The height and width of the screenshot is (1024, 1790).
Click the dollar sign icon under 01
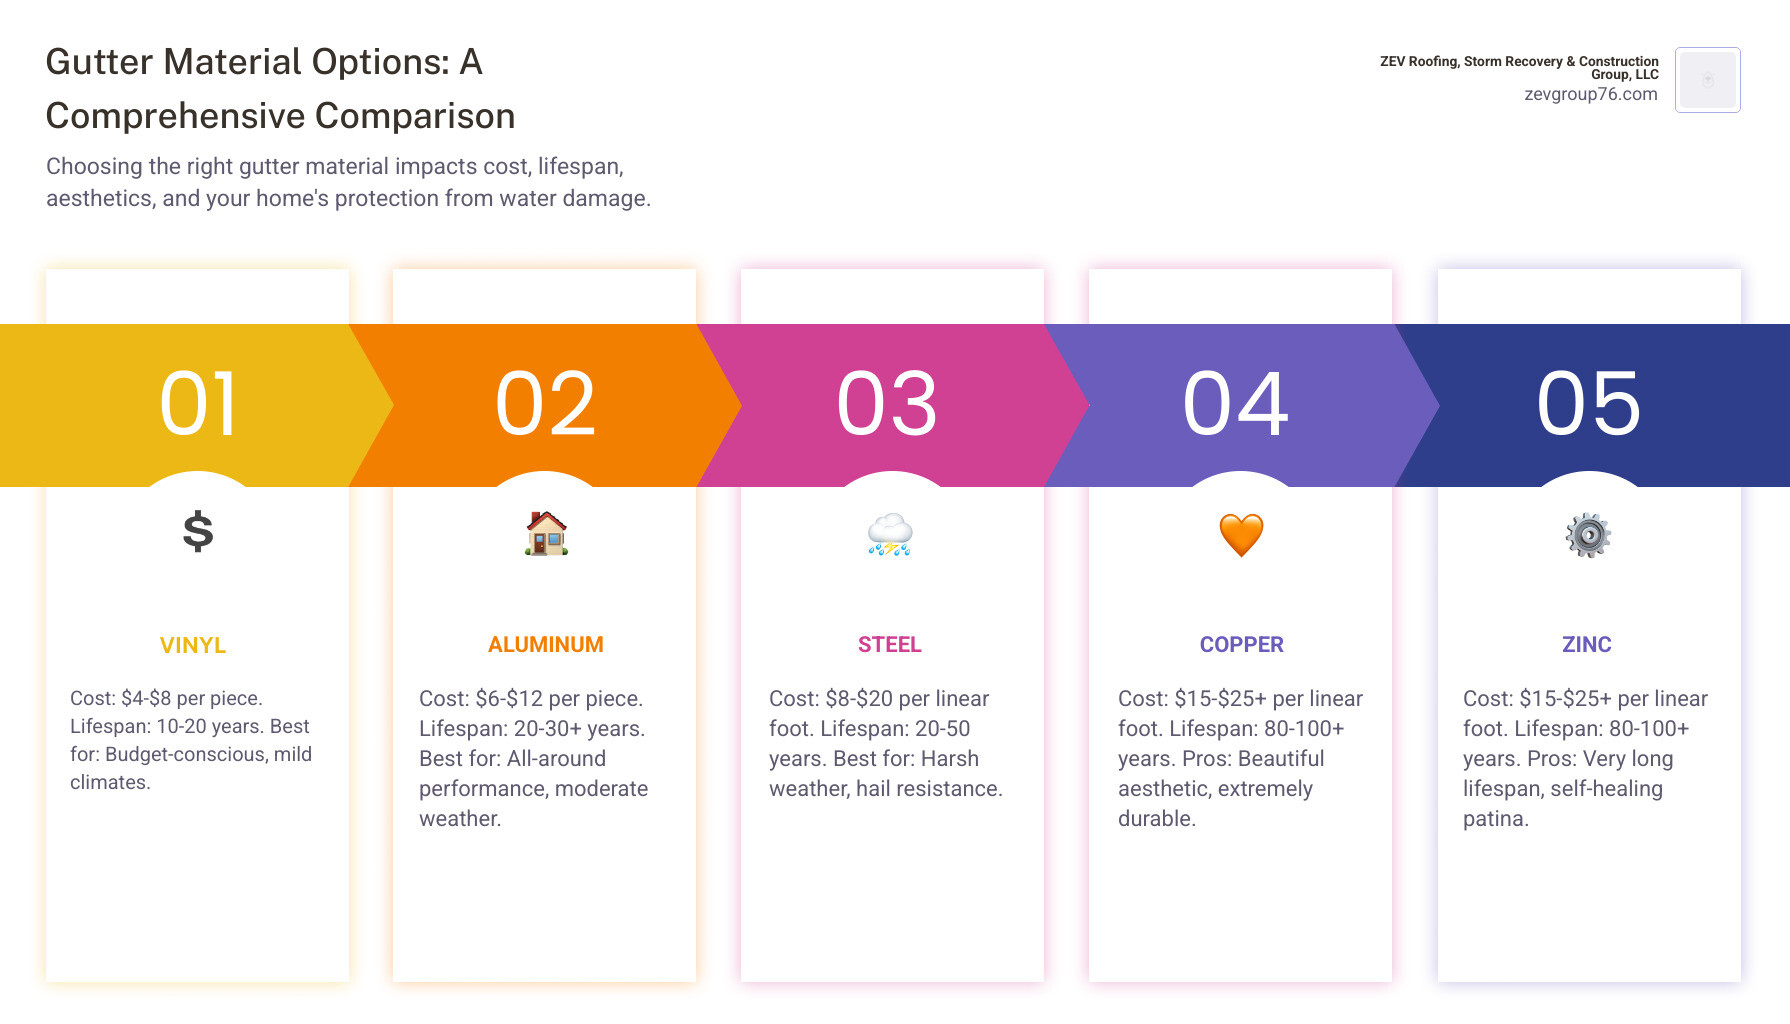click(x=198, y=532)
